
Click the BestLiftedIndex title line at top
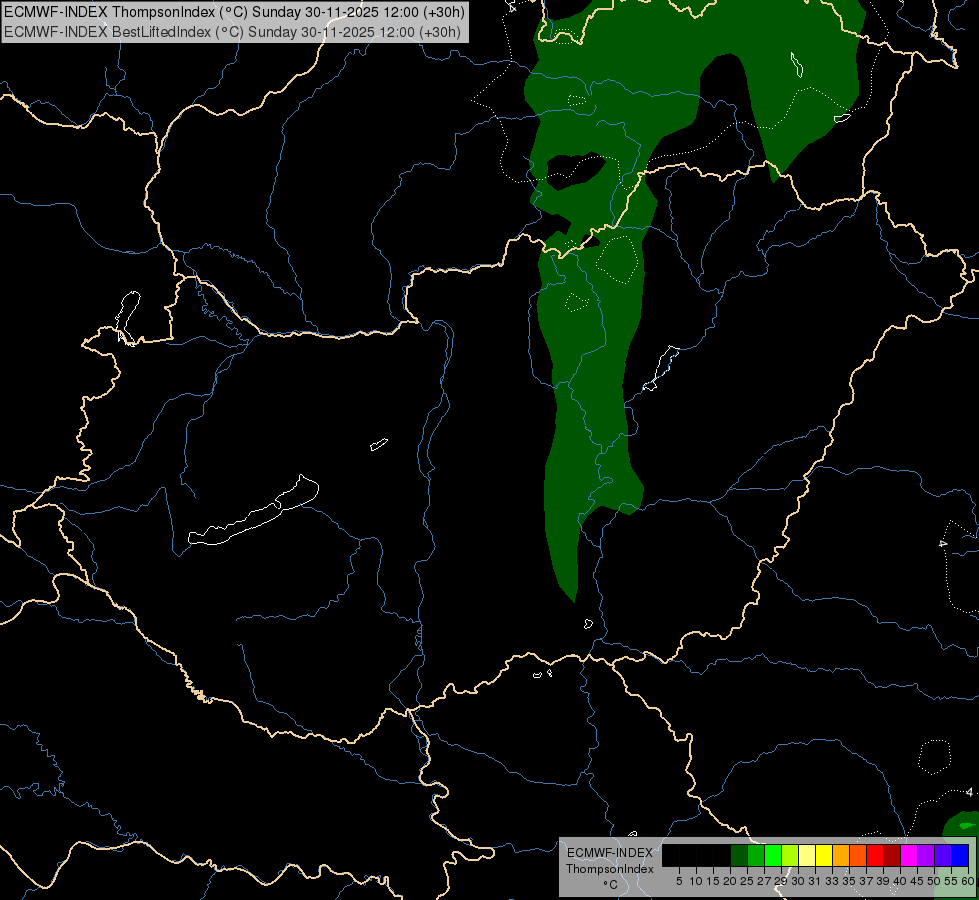(232, 32)
